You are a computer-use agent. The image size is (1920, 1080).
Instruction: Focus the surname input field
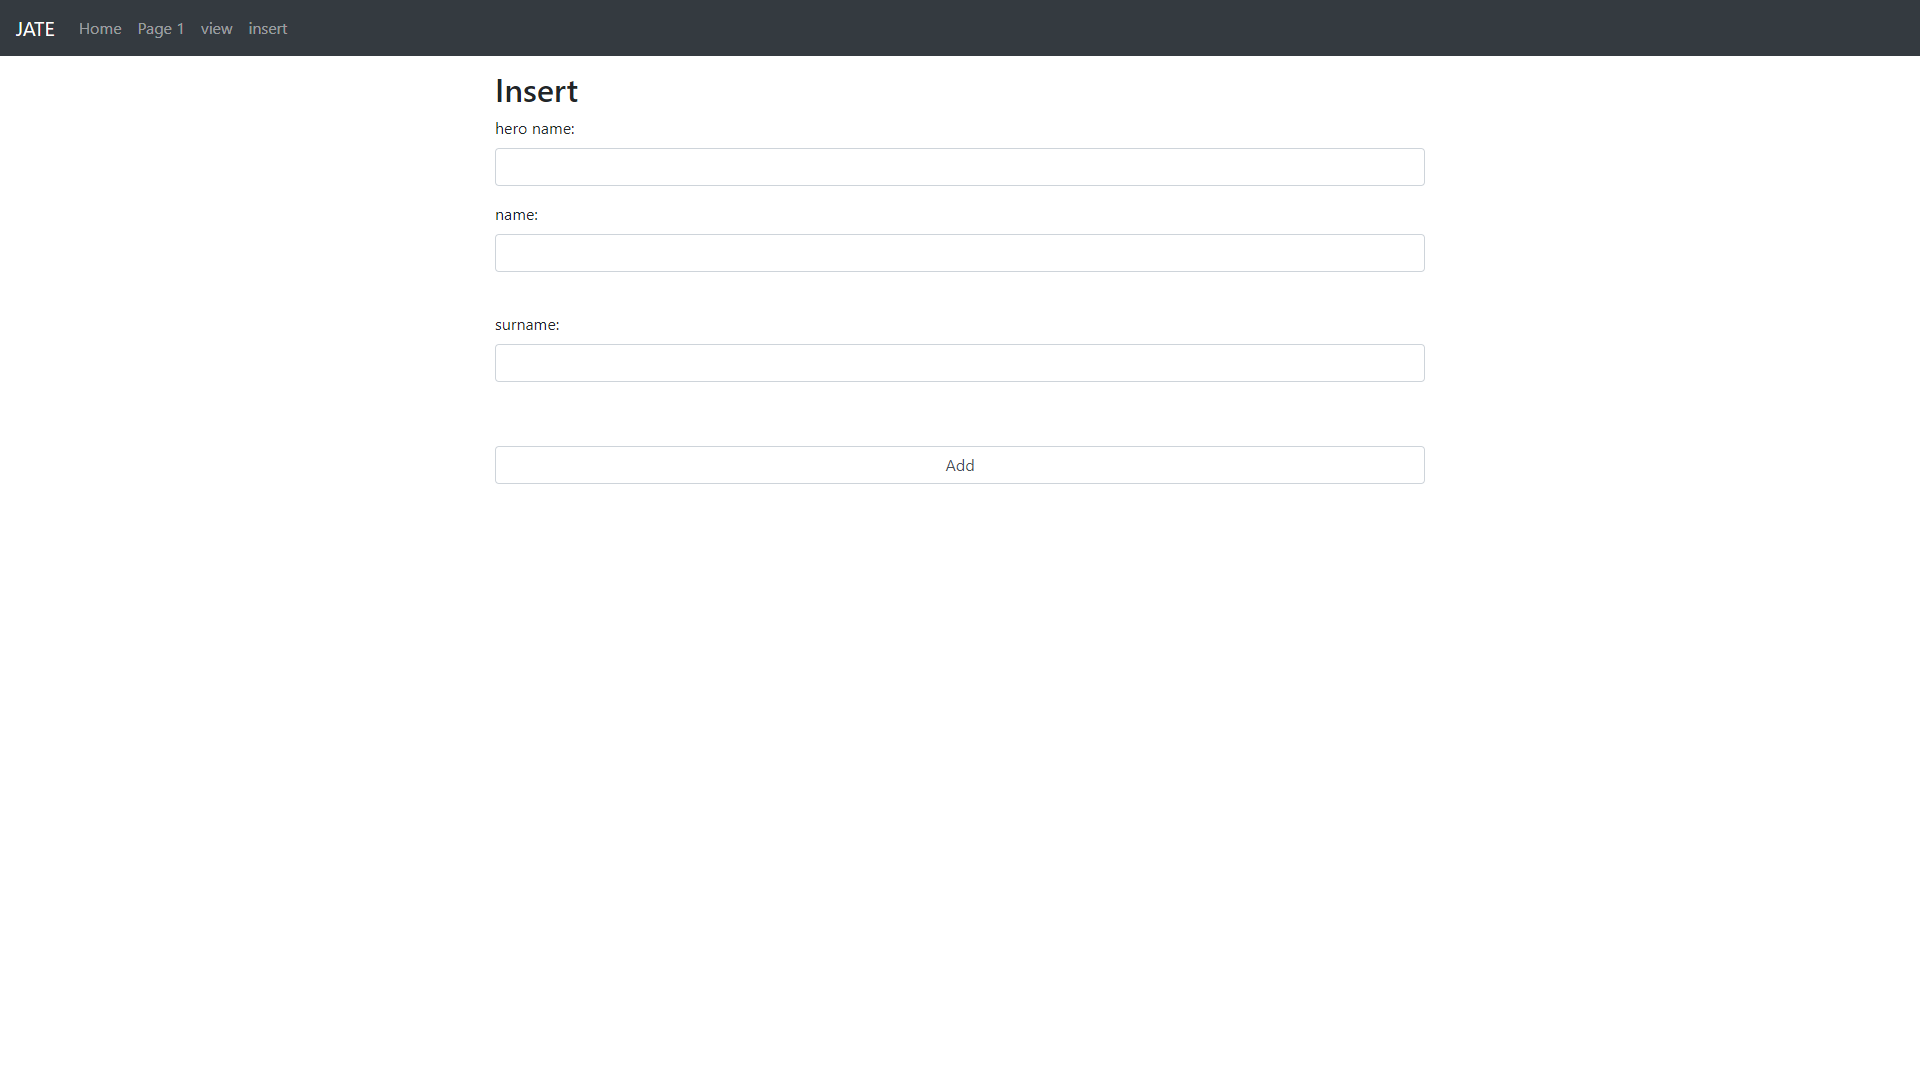[960, 363]
